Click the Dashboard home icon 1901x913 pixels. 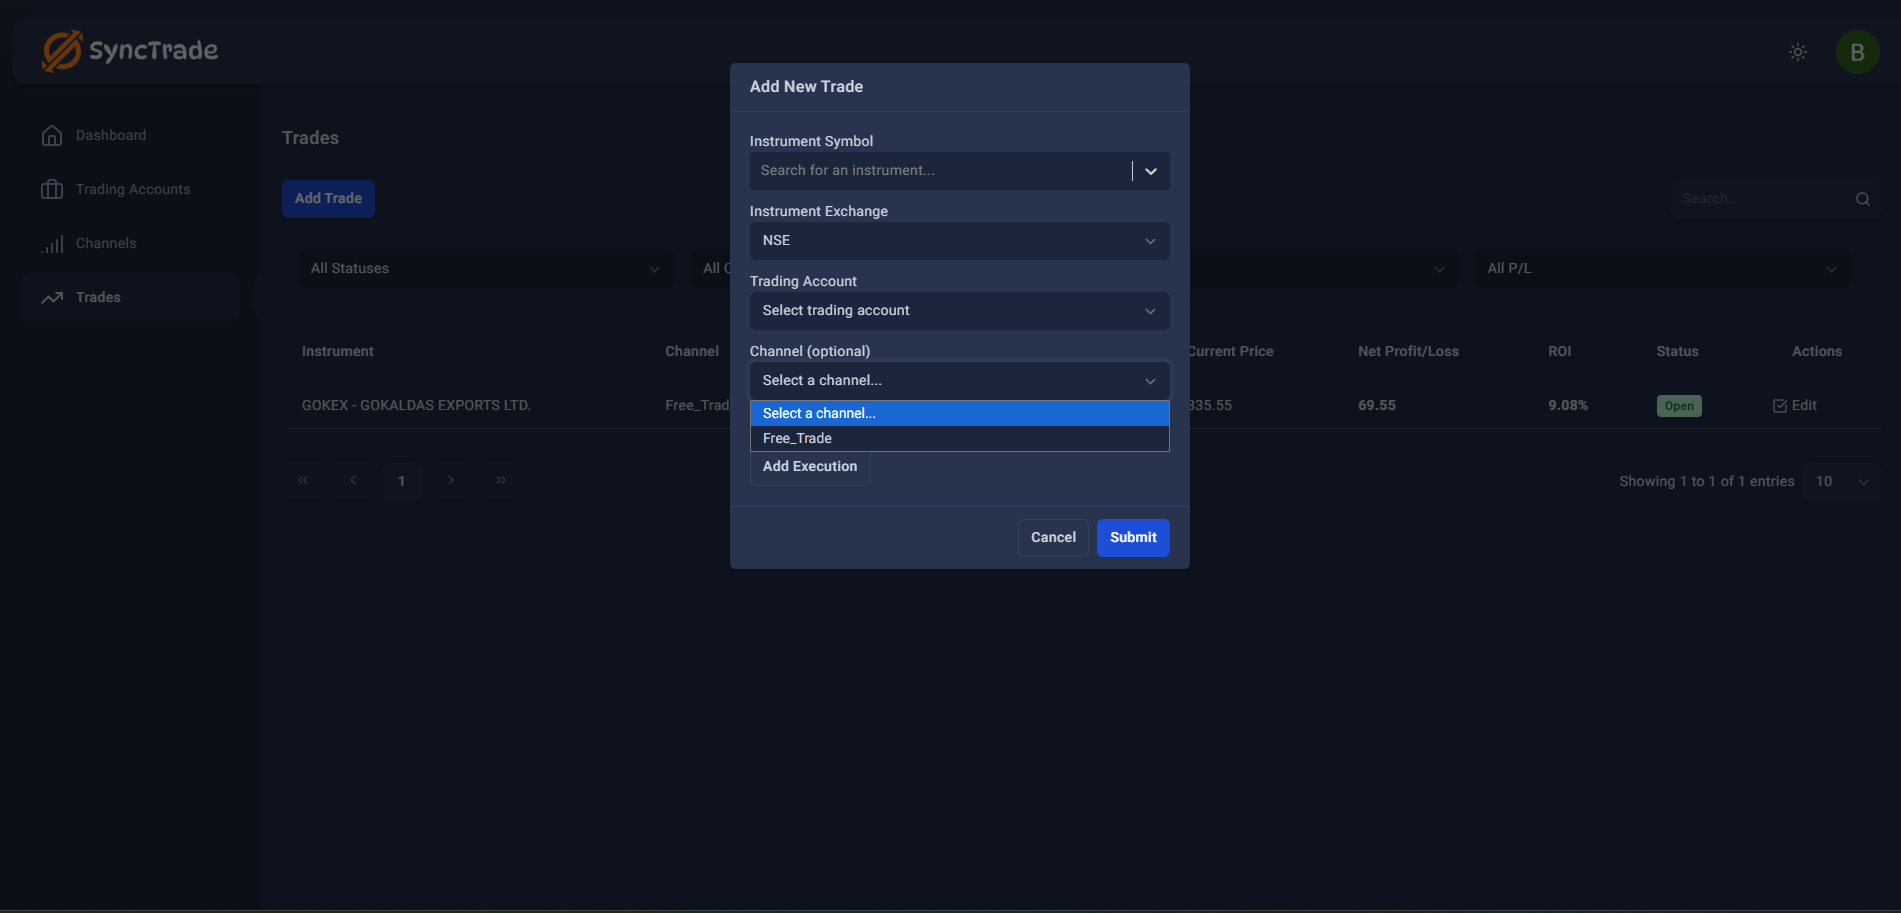coord(52,136)
